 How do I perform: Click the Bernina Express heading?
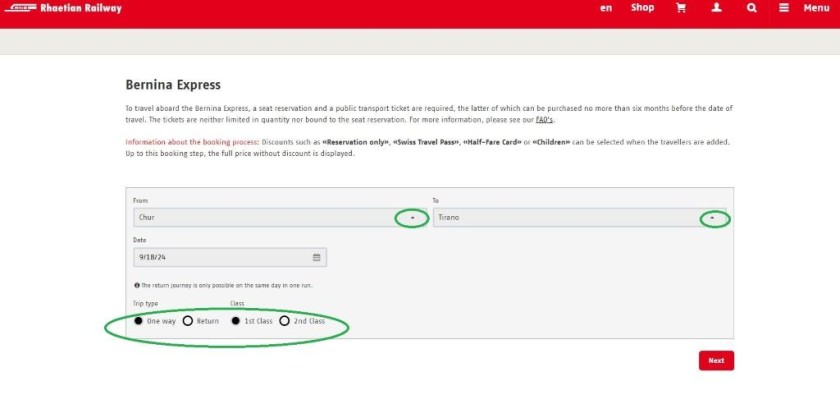tap(173, 85)
